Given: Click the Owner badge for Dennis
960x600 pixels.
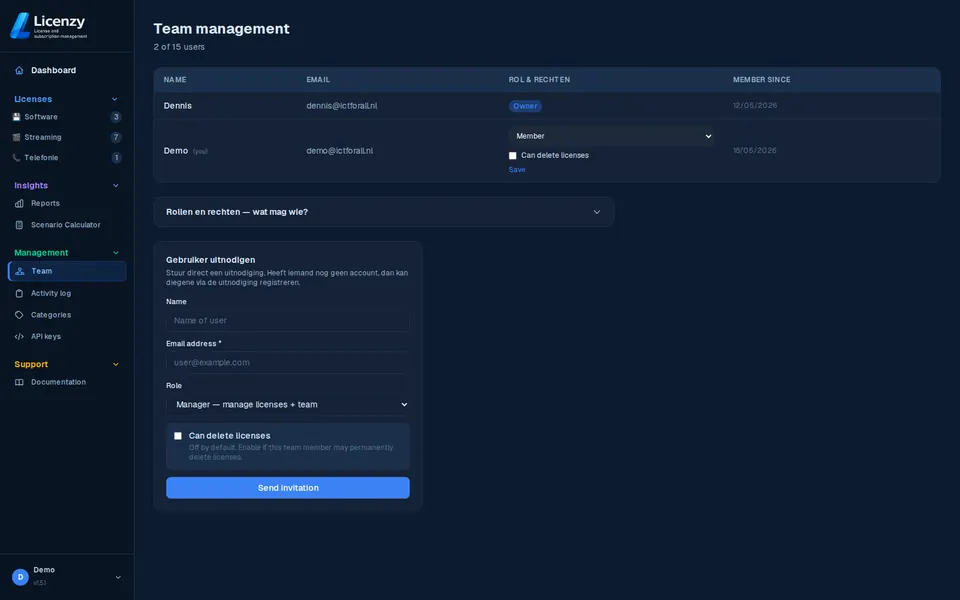Looking at the screenshot, I should tap(525, 106).
